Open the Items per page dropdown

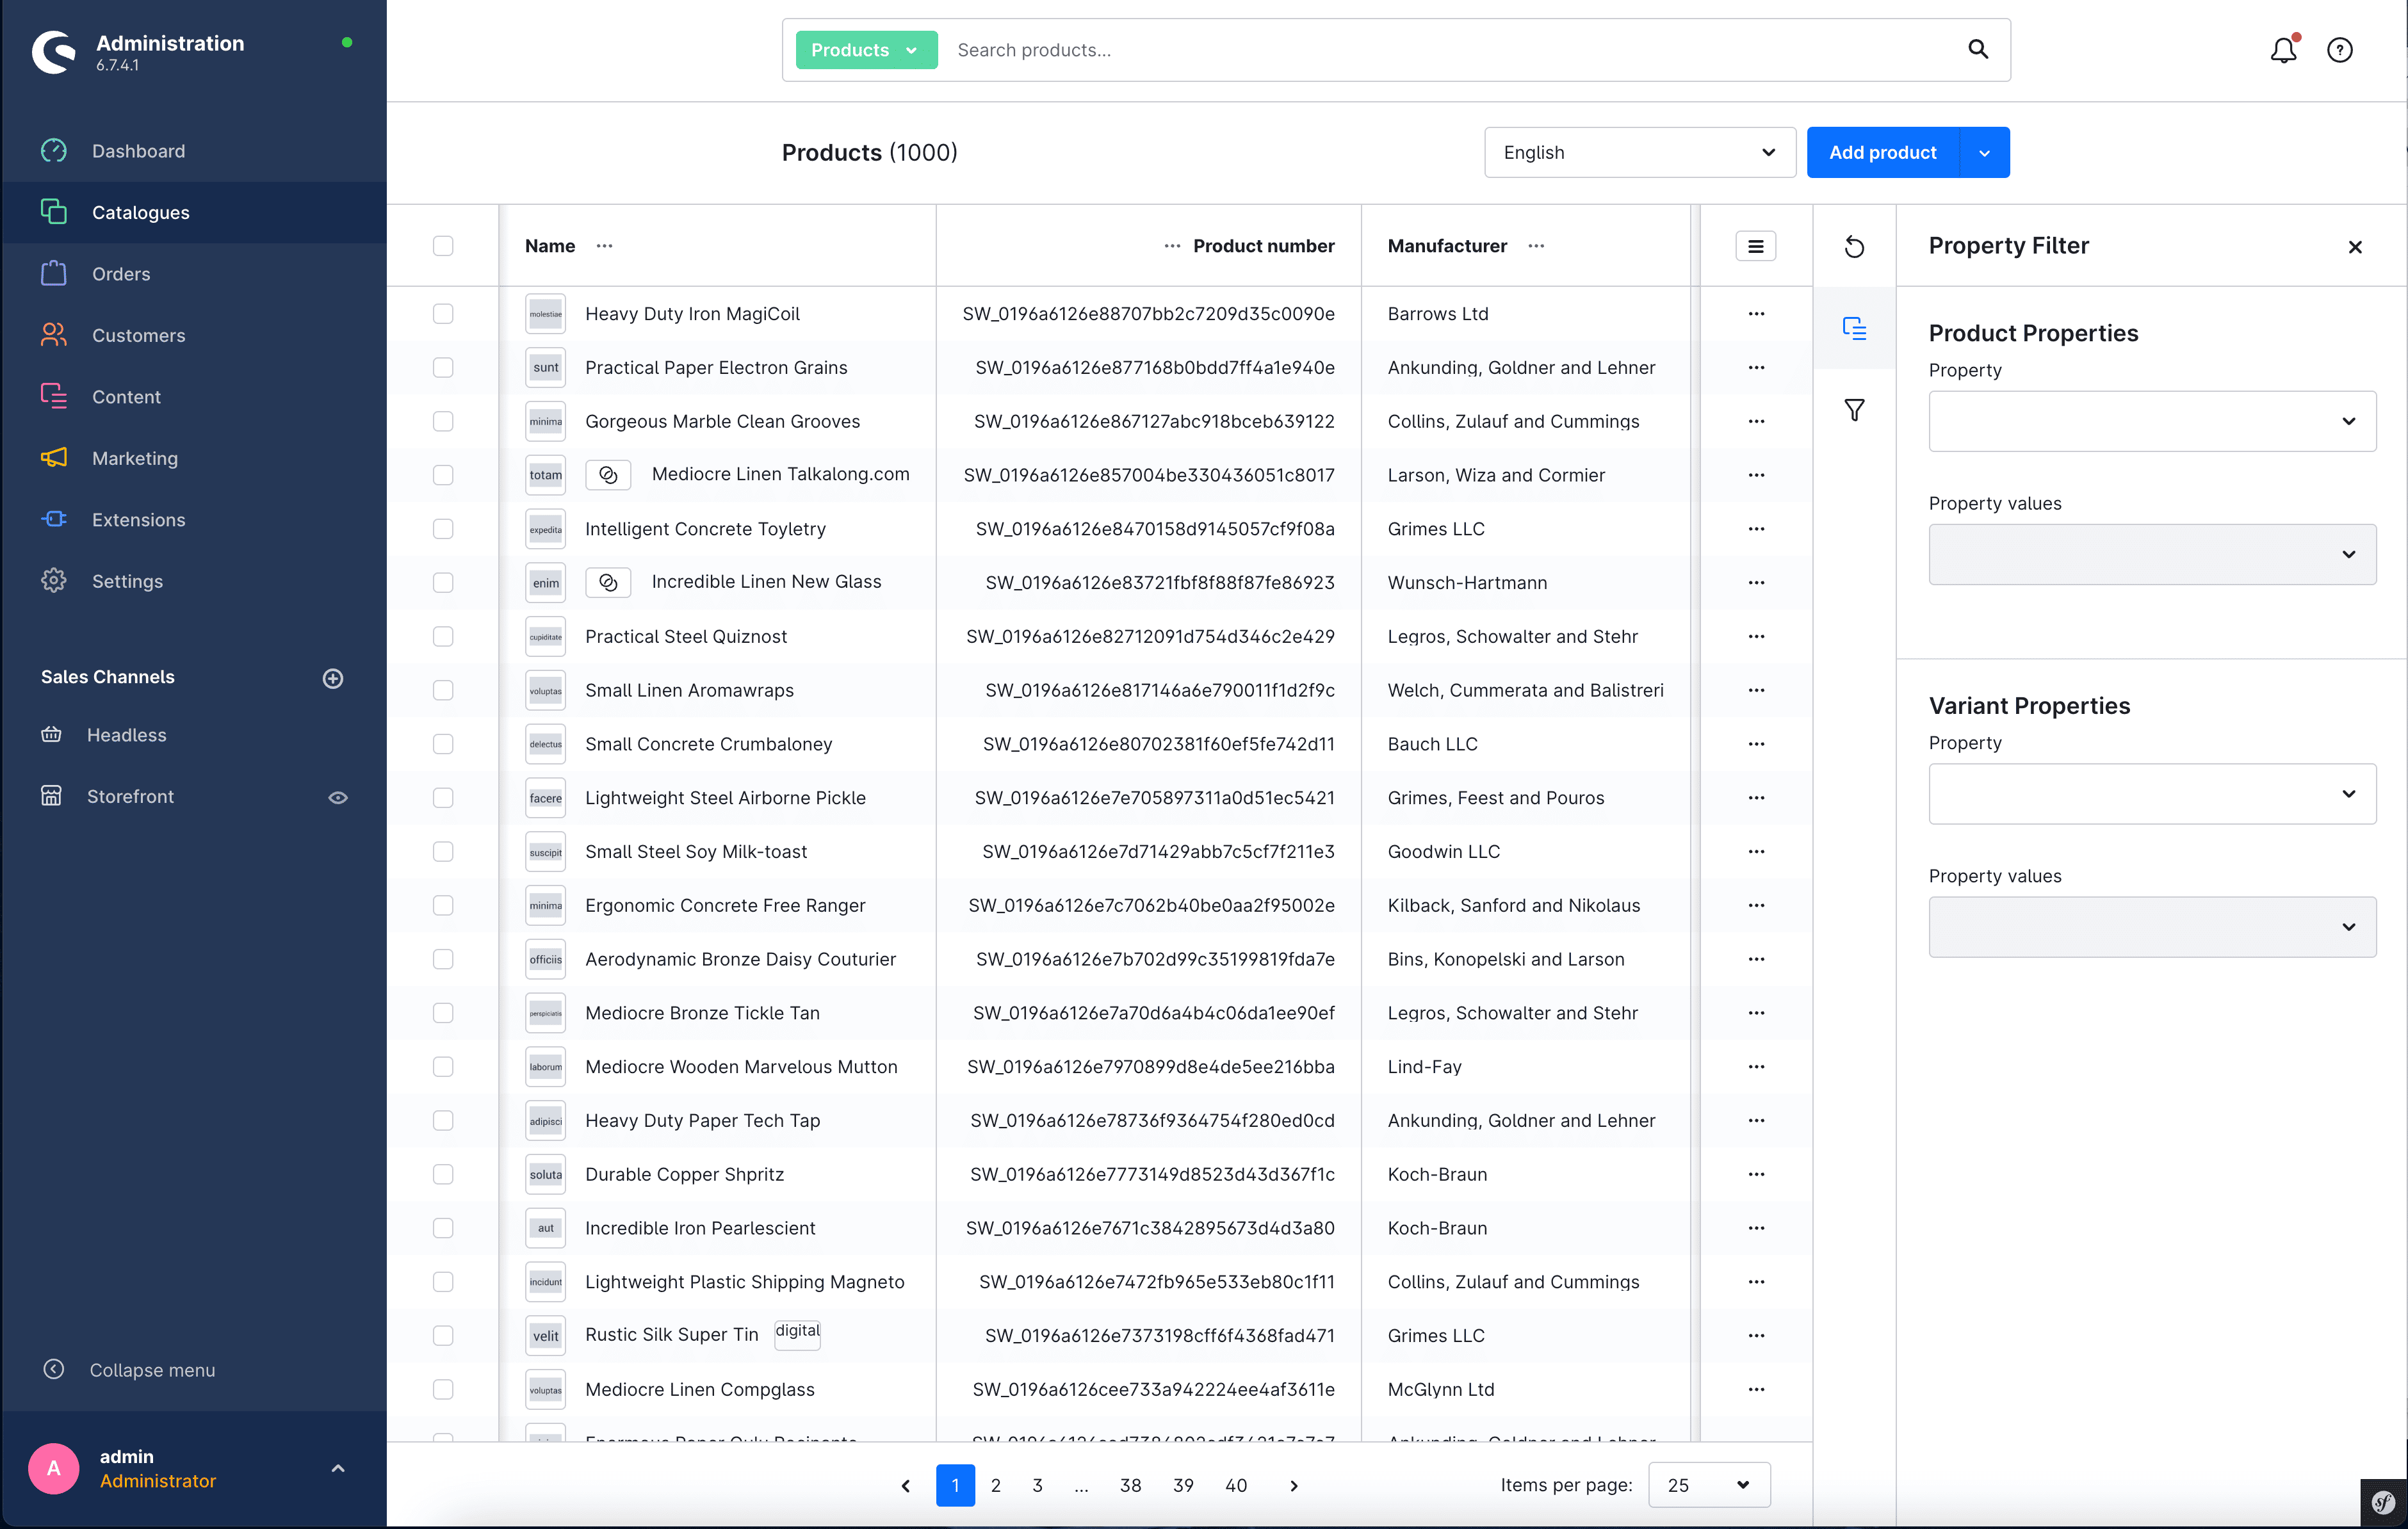[x=1708, y=1485]
